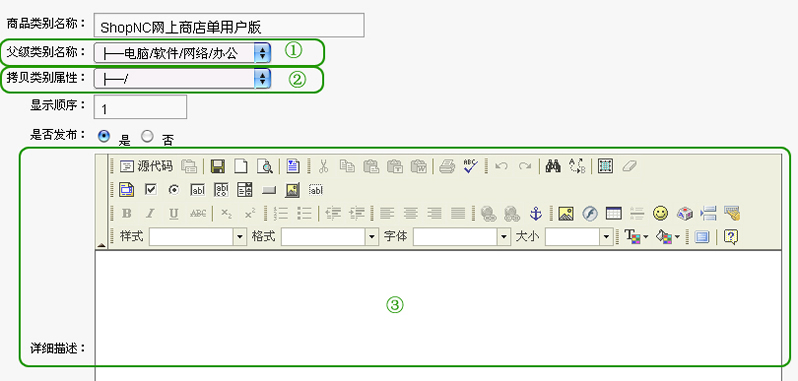Insert Flash content icon
Screen dimensions: 798x381
[x=589, y=214]
